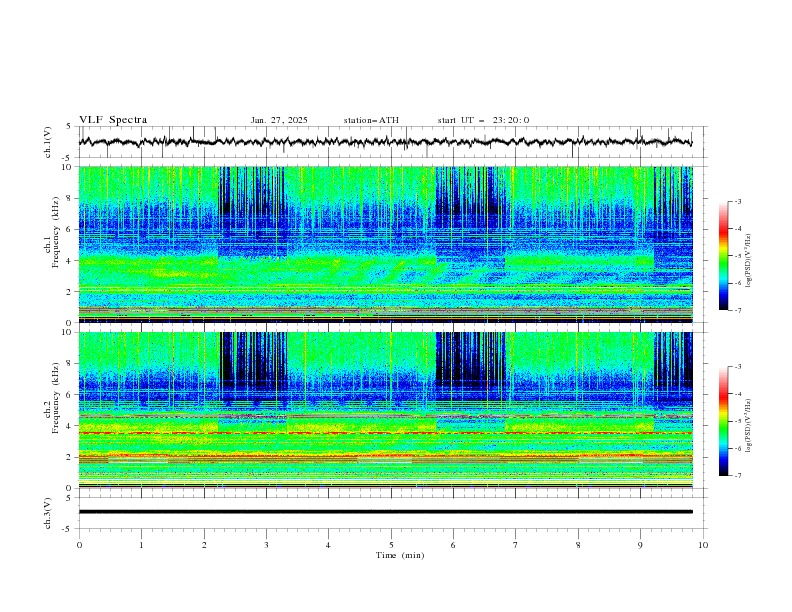Click the "VLF Spectra" plot title

click(x=113, y=120)
